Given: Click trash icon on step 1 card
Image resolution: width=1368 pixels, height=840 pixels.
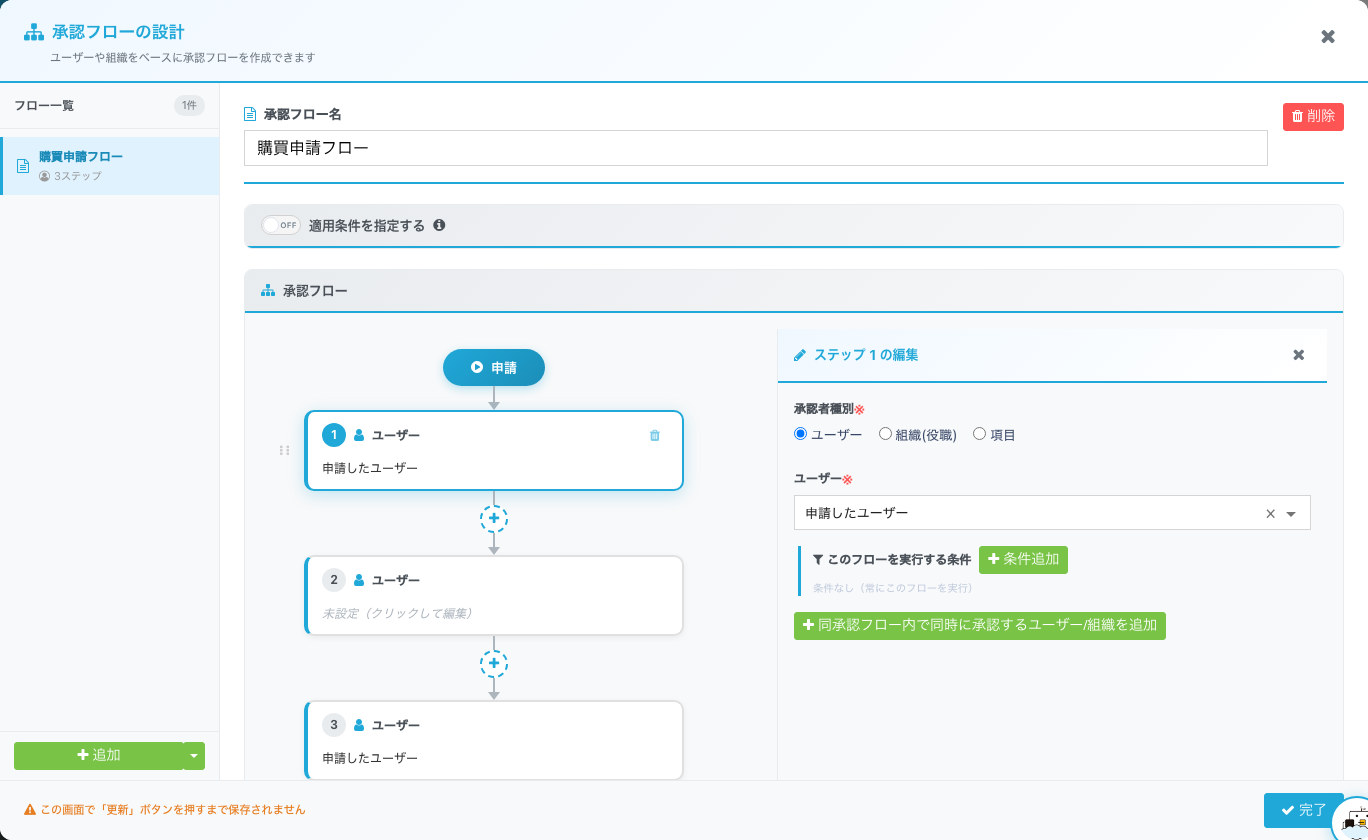Looking at the screenshot, I should (655, 435).
